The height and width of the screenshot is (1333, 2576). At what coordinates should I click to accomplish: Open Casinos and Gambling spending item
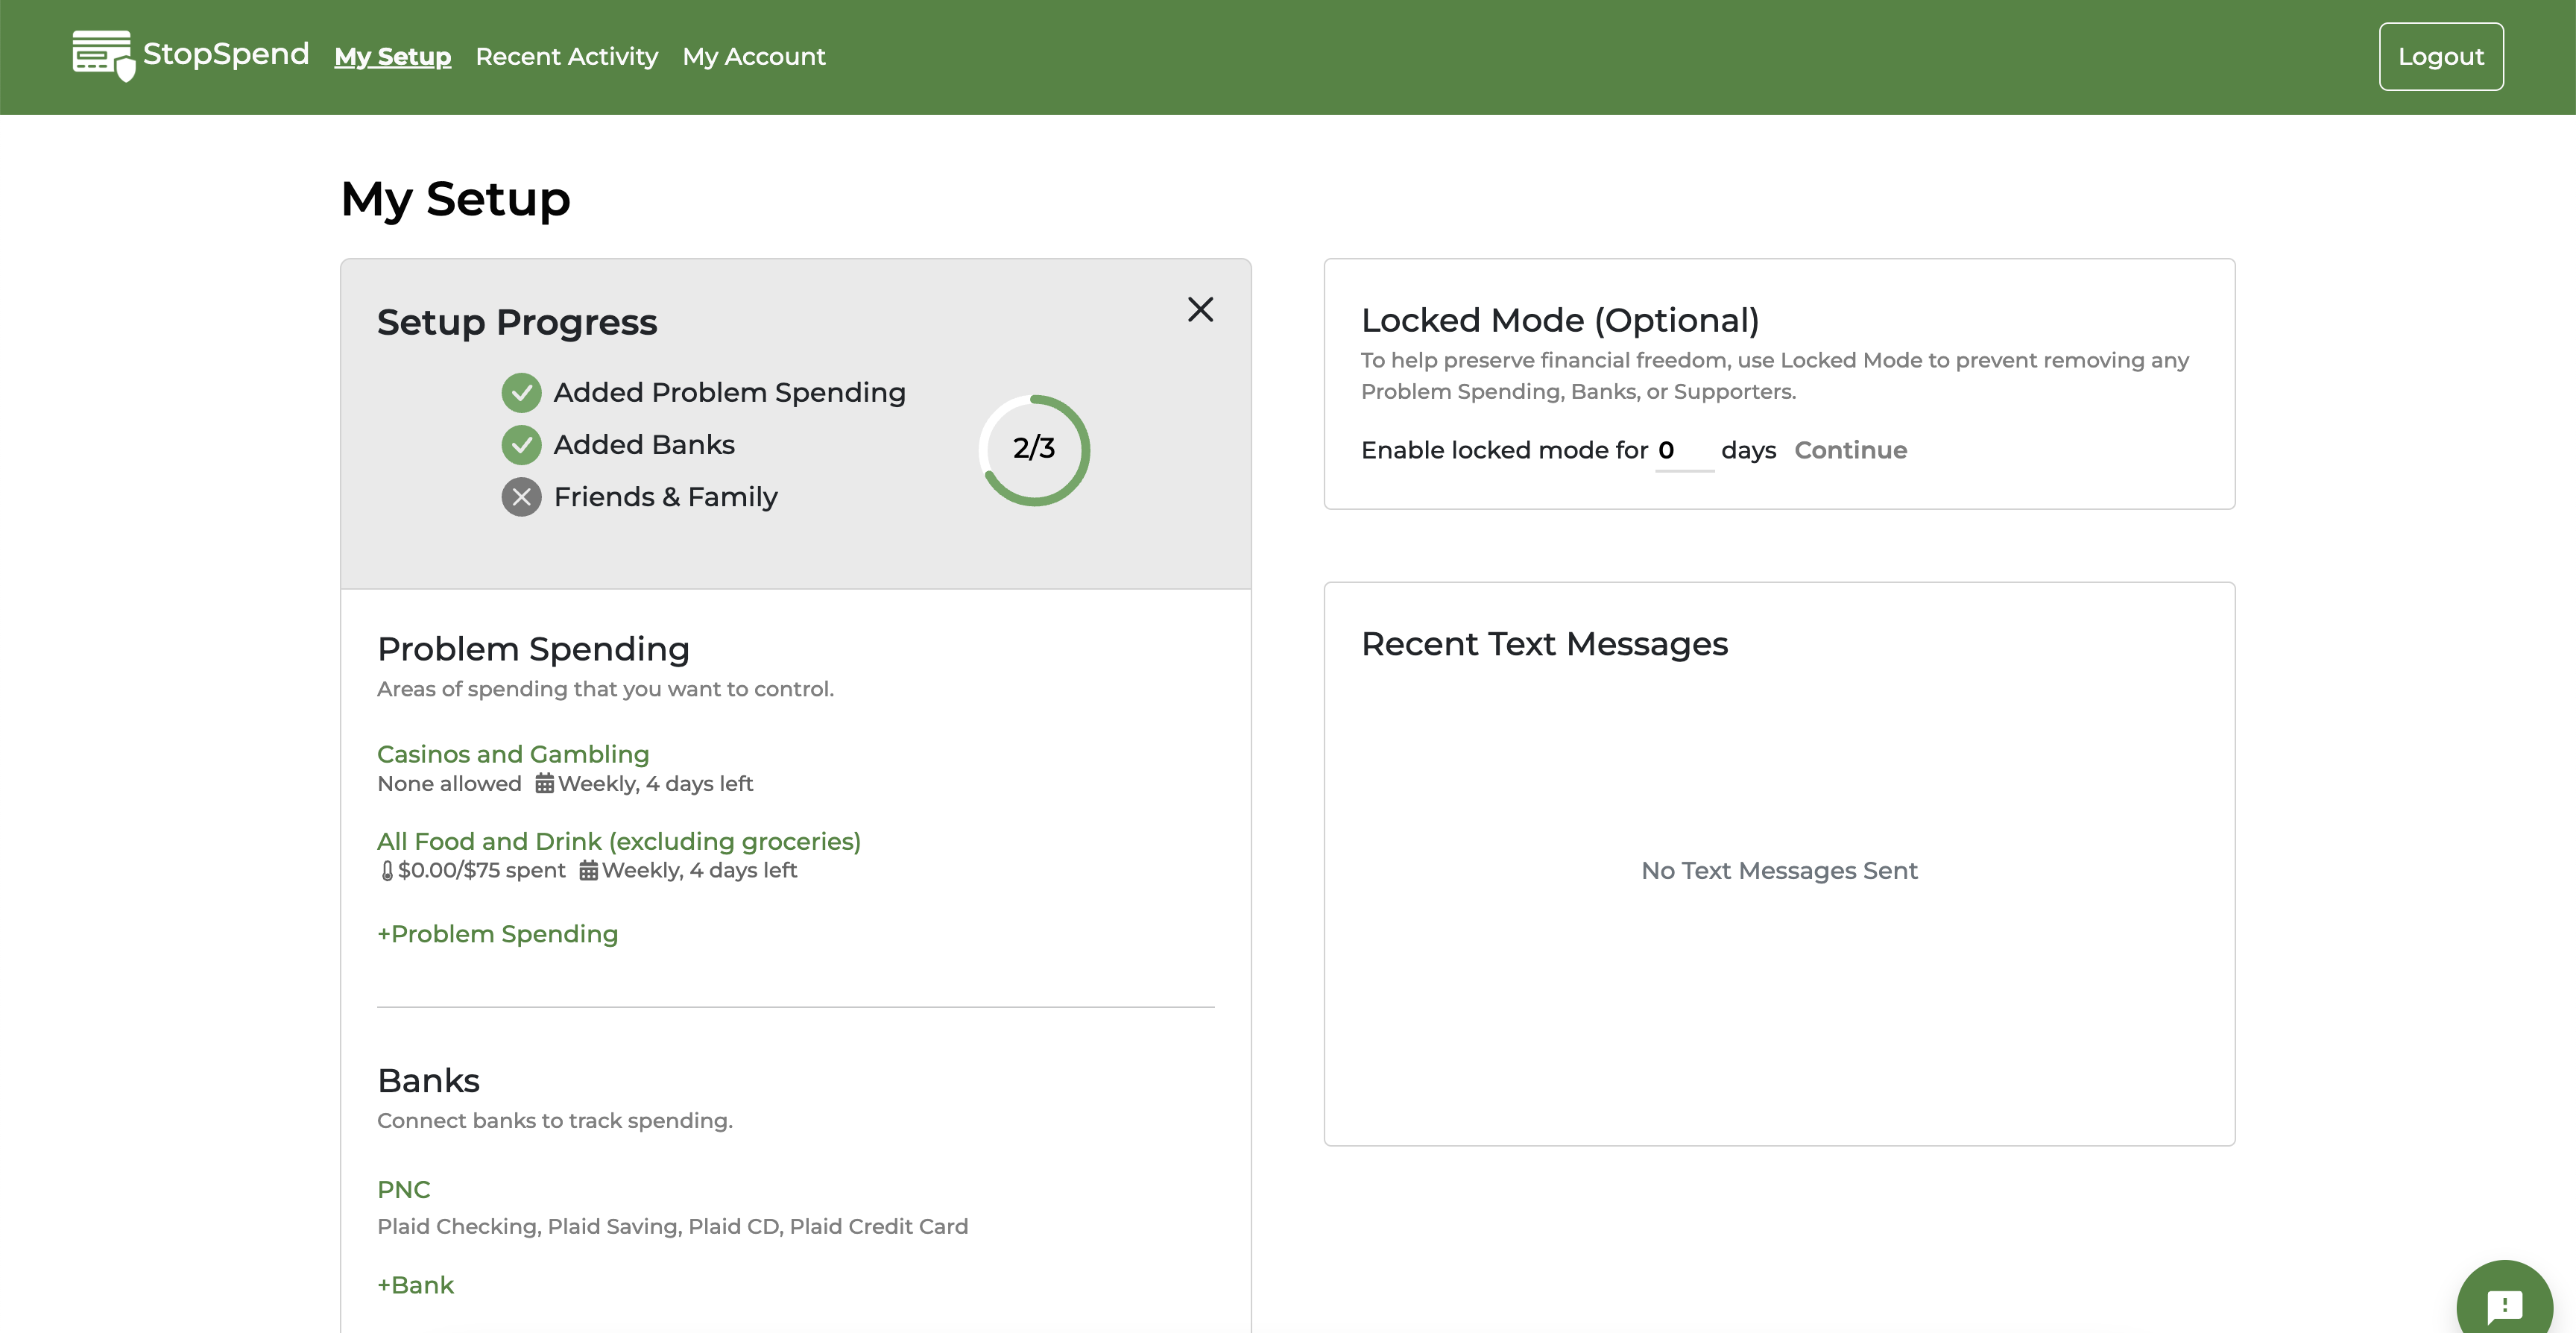[513, 754]
